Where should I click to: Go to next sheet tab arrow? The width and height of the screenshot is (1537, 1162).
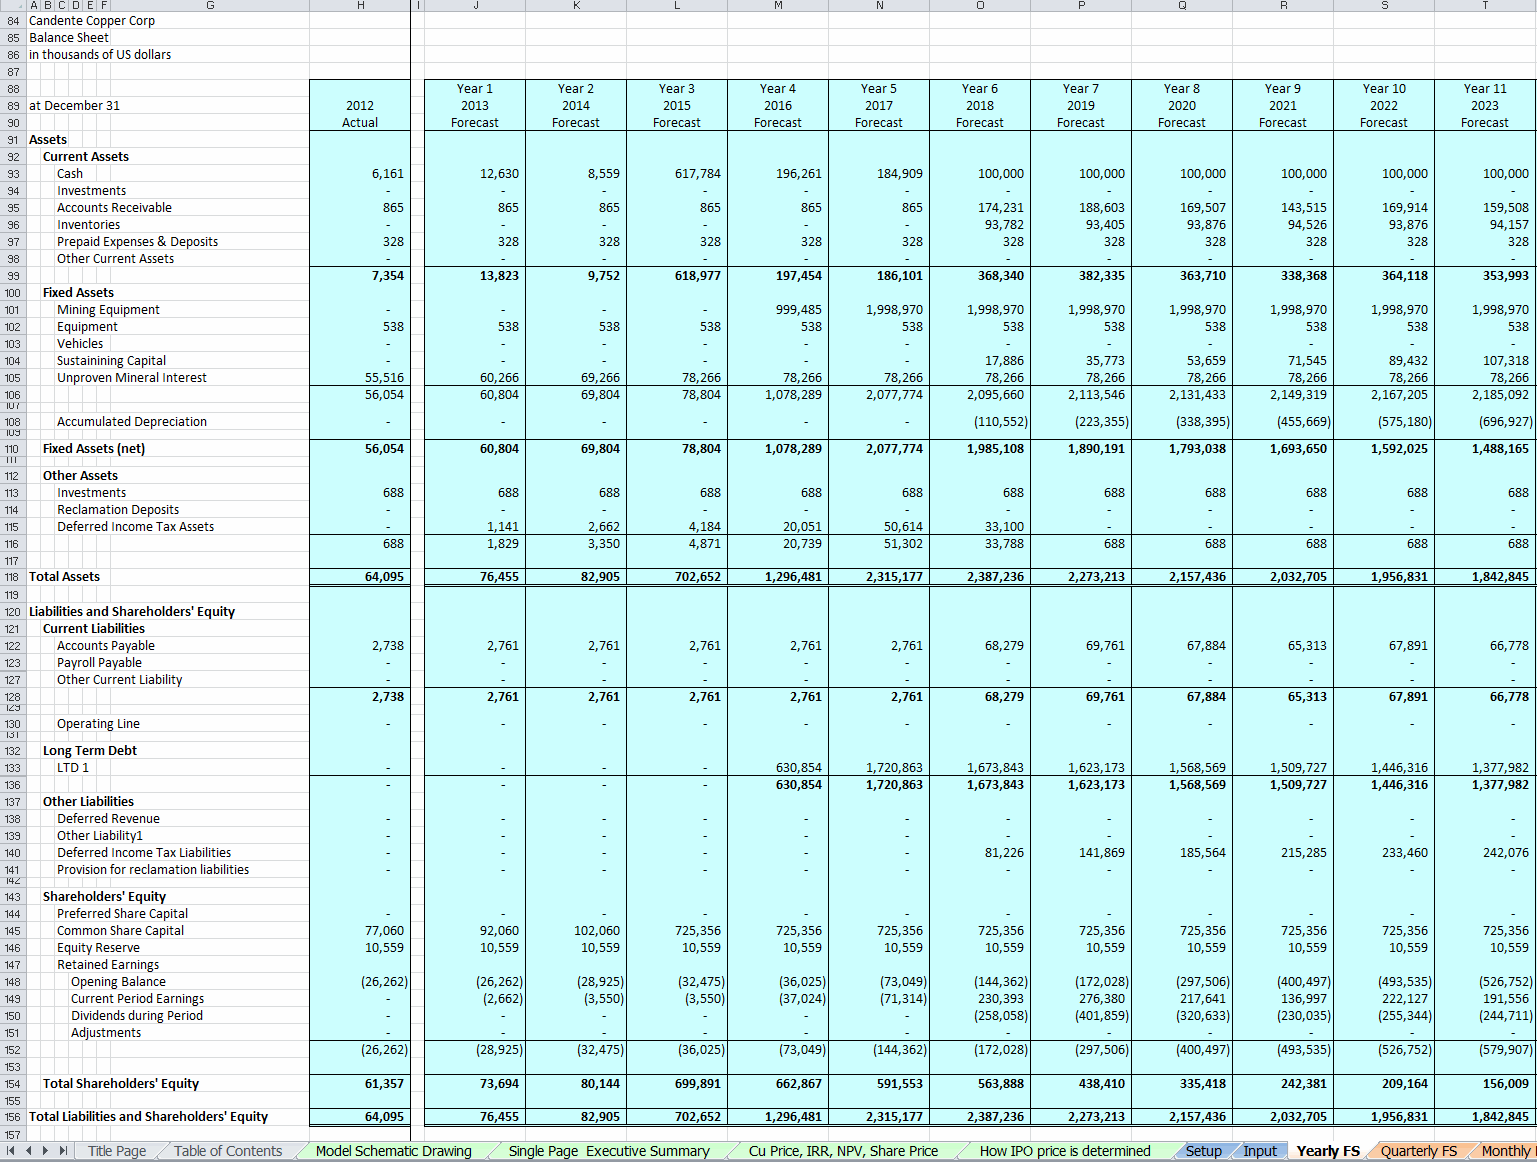pos(46,1151)
